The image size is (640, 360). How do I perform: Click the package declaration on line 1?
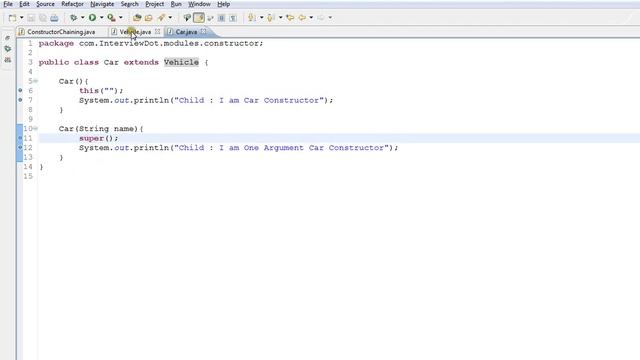coord(151,43)
